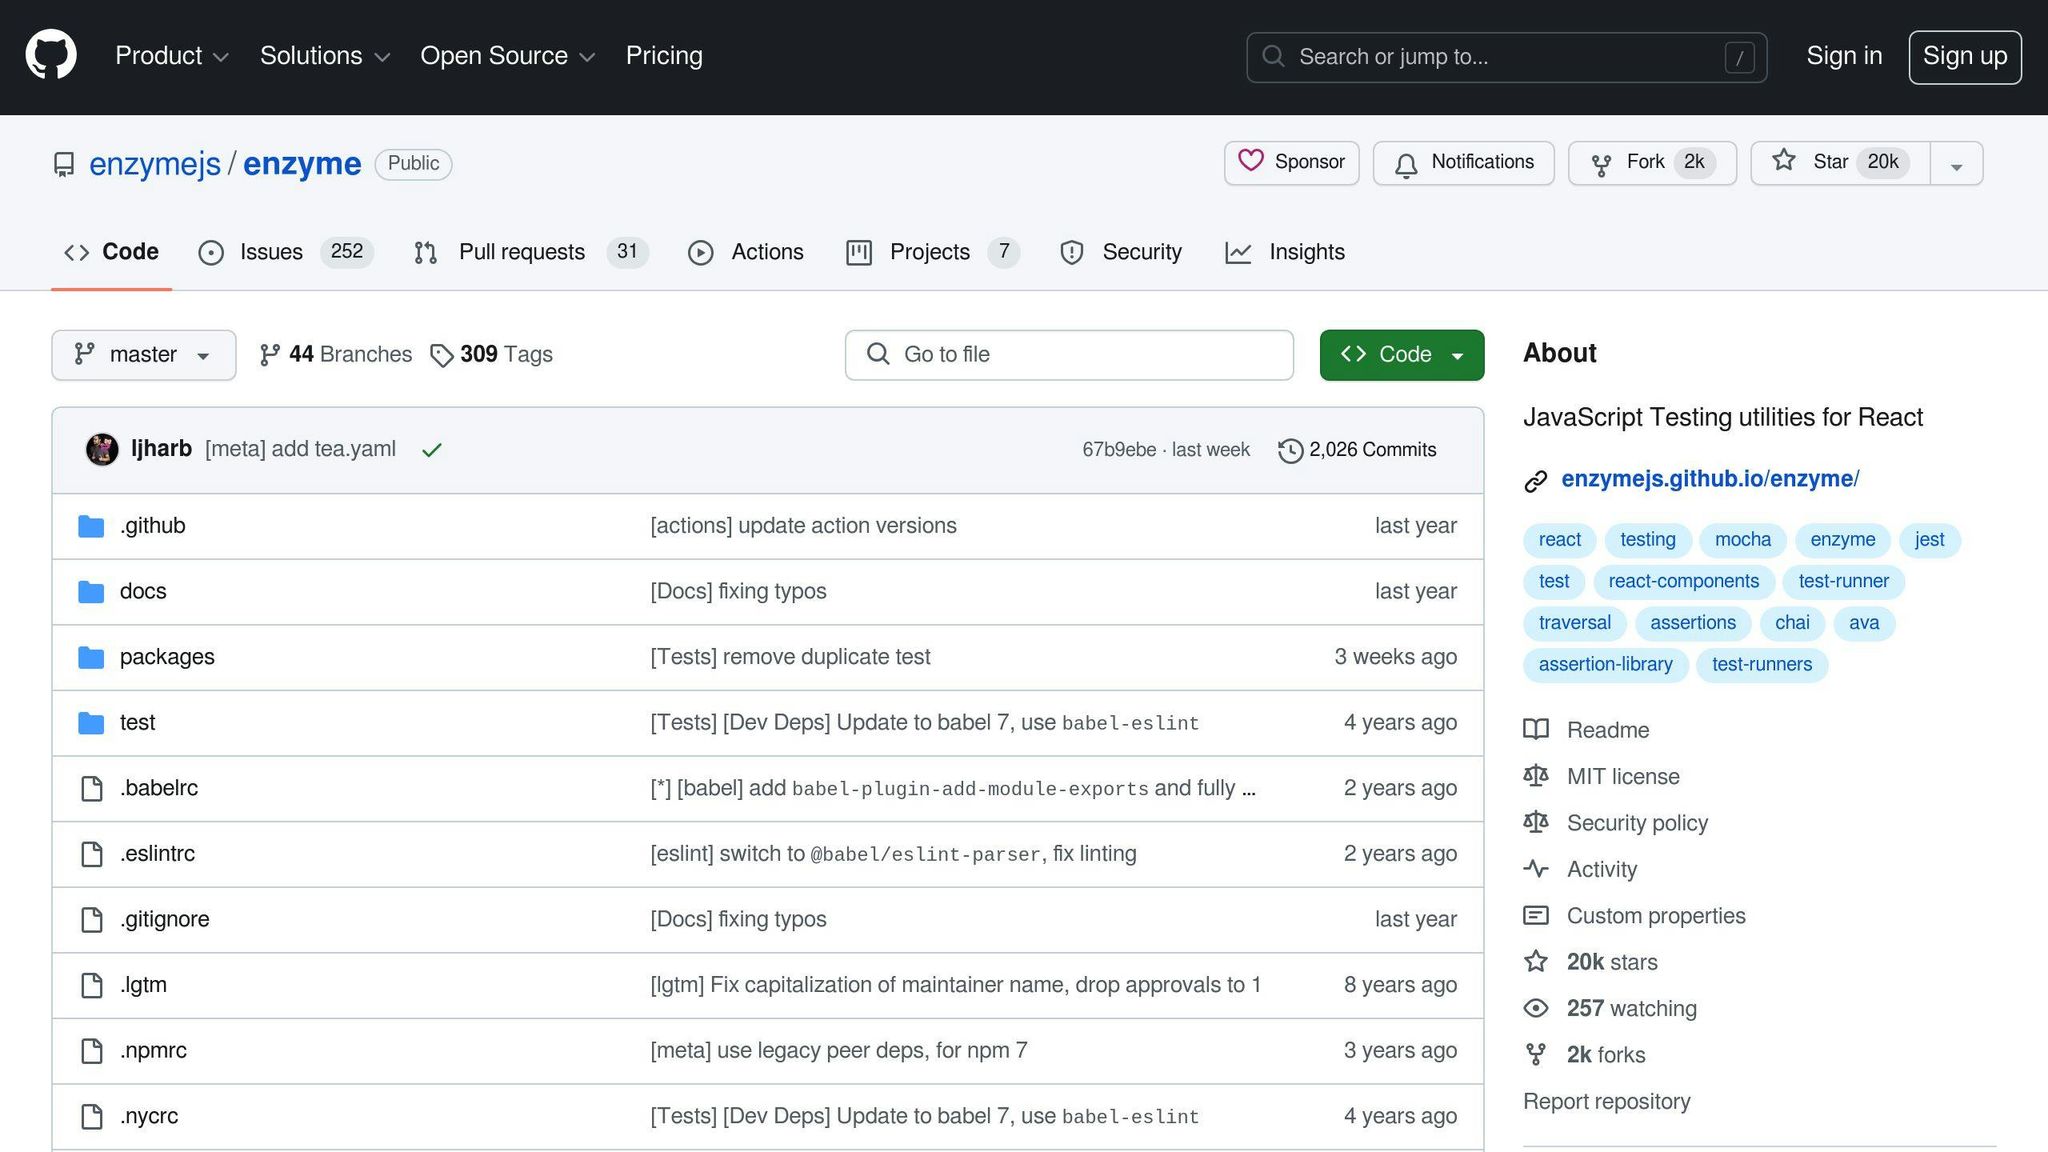This screenshot has height=1152, width=2048.
Task: Click the heart Sponsor button
Action: pyautogui.click(x=1291, y=162)
